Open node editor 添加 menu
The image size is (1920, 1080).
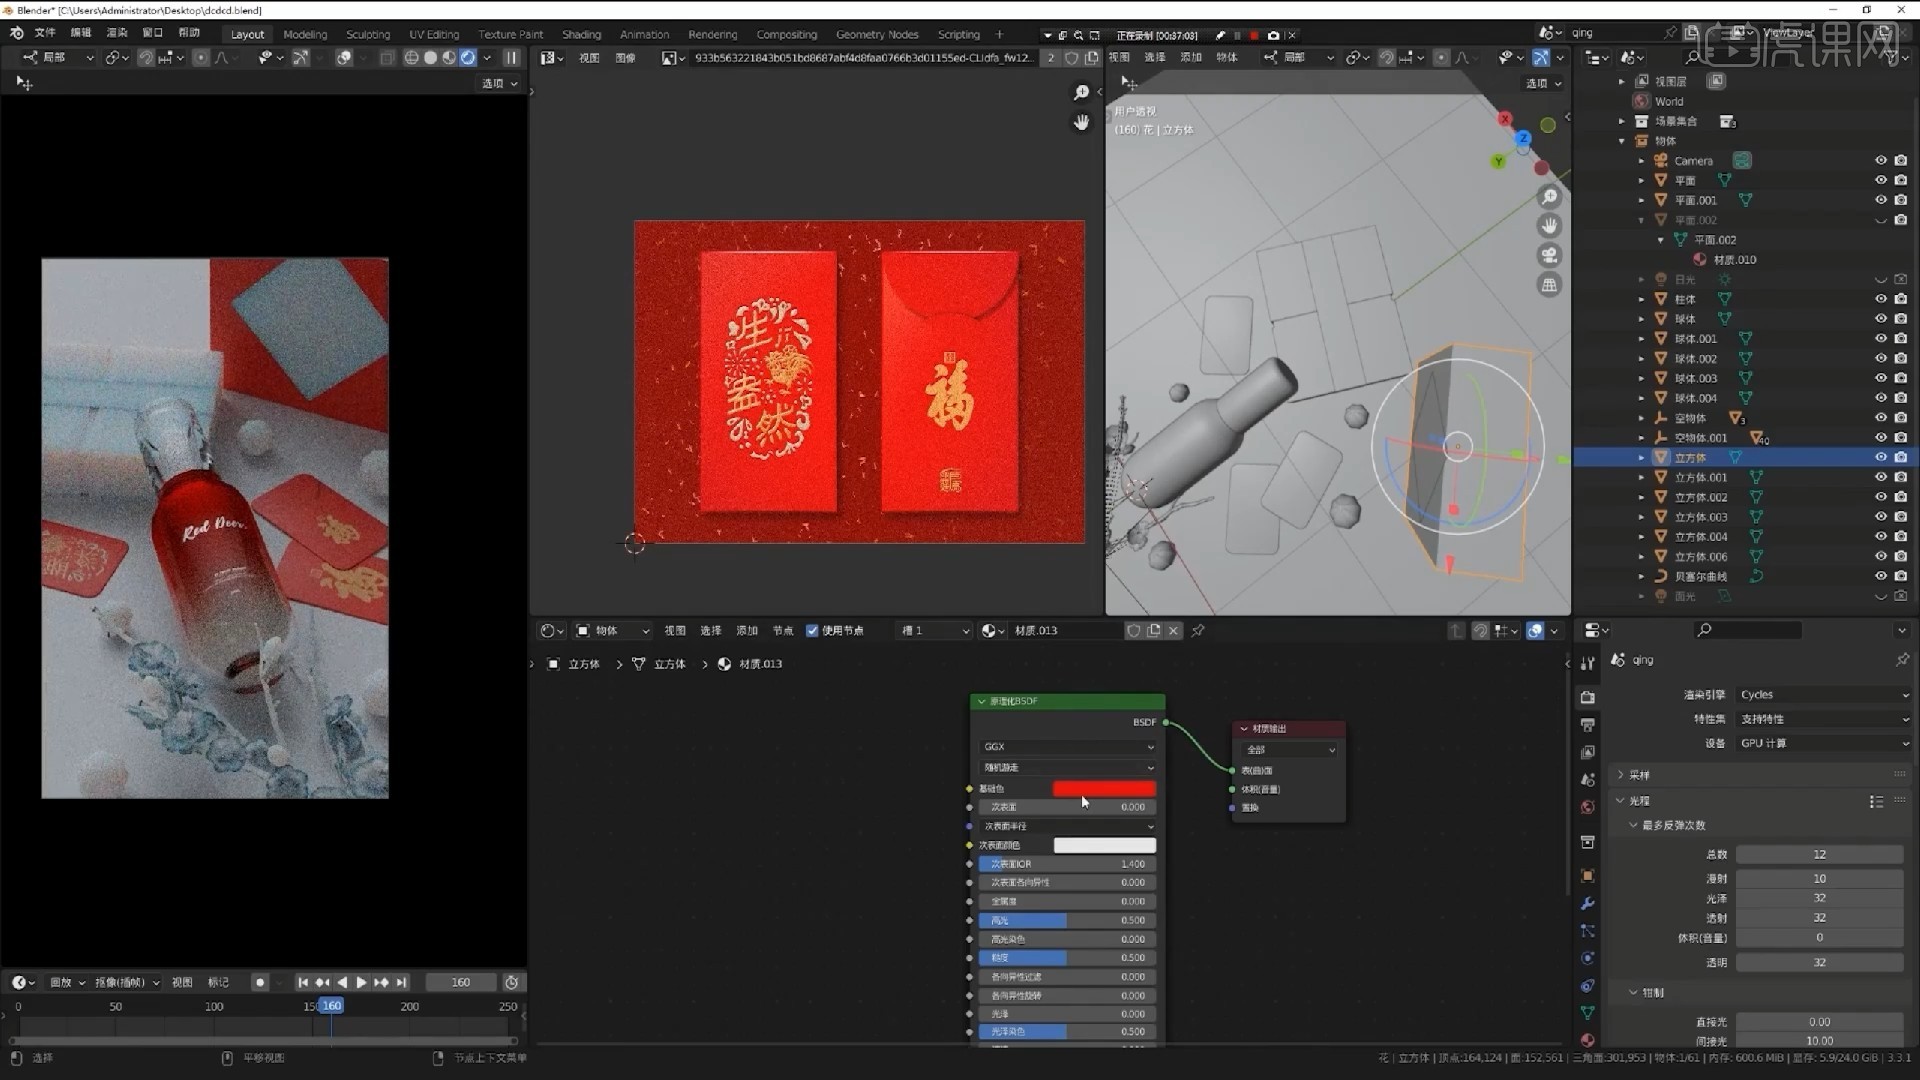[747, 631]
